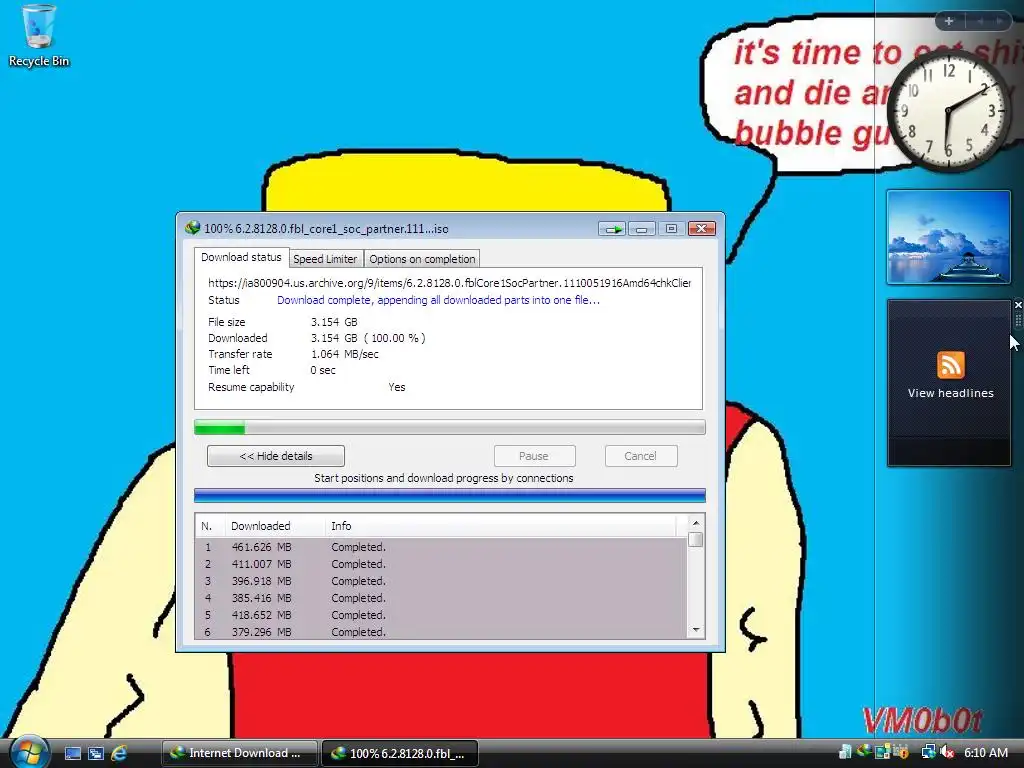Screen dimensions: 1024x768
Task: Click the sidebar analog clock gadget
Action: pyautogui.click(x=948, y=110)
